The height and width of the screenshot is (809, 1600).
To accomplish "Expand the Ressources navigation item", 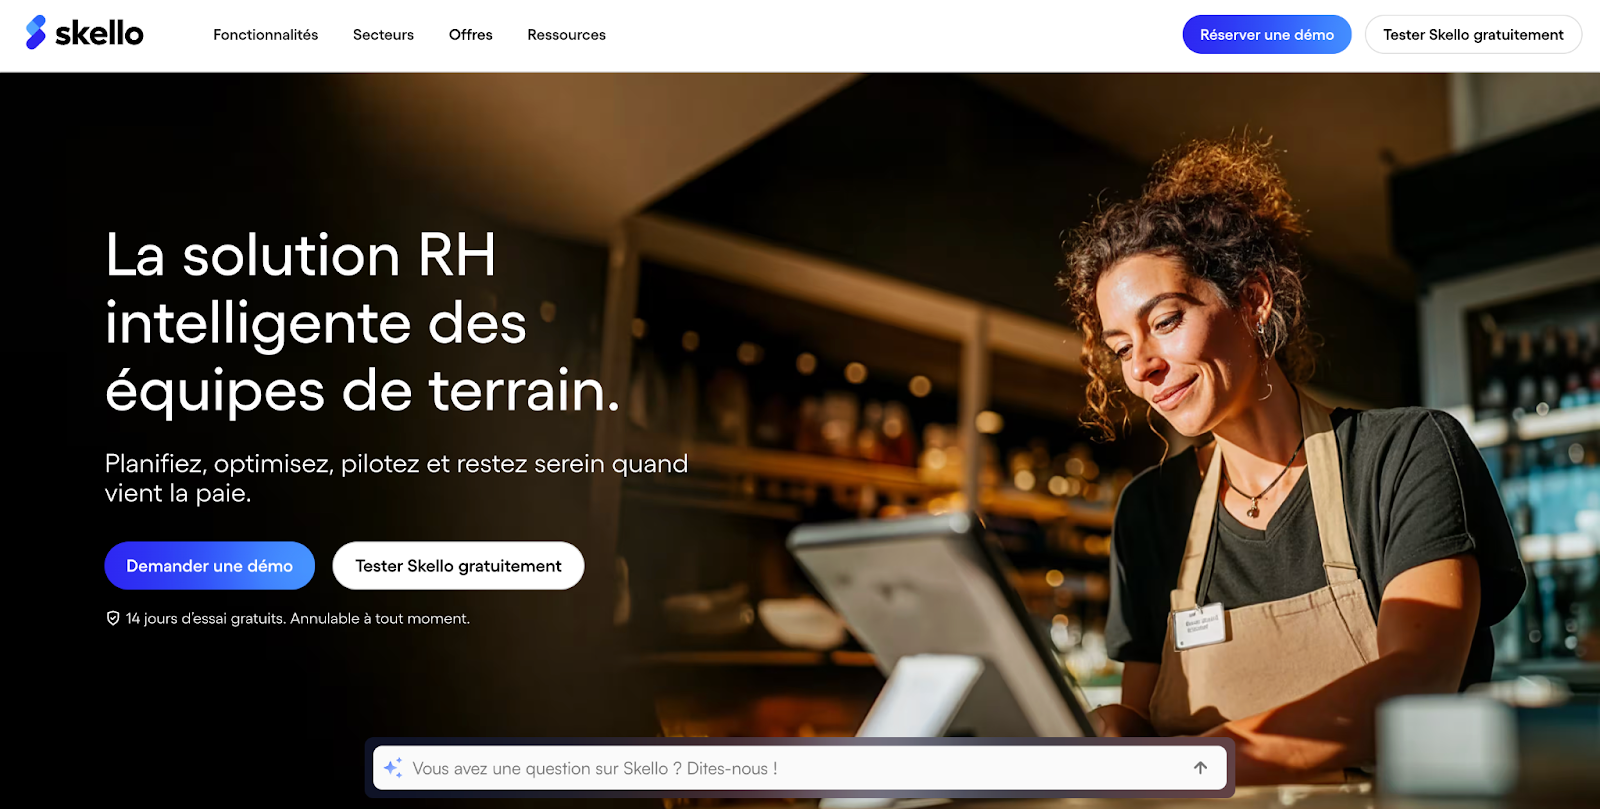I will 566,35.
